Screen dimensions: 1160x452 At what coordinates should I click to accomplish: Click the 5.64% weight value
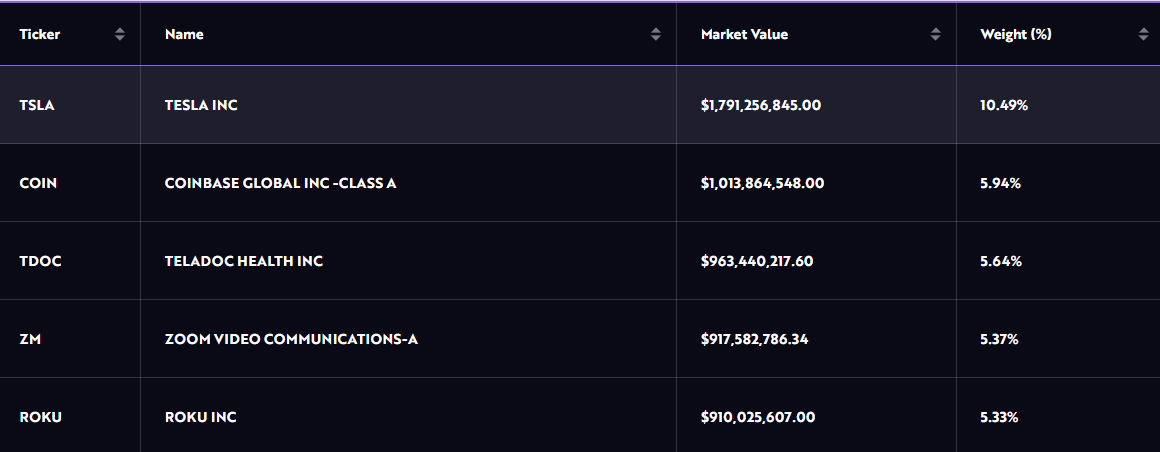click(1001, 261)
